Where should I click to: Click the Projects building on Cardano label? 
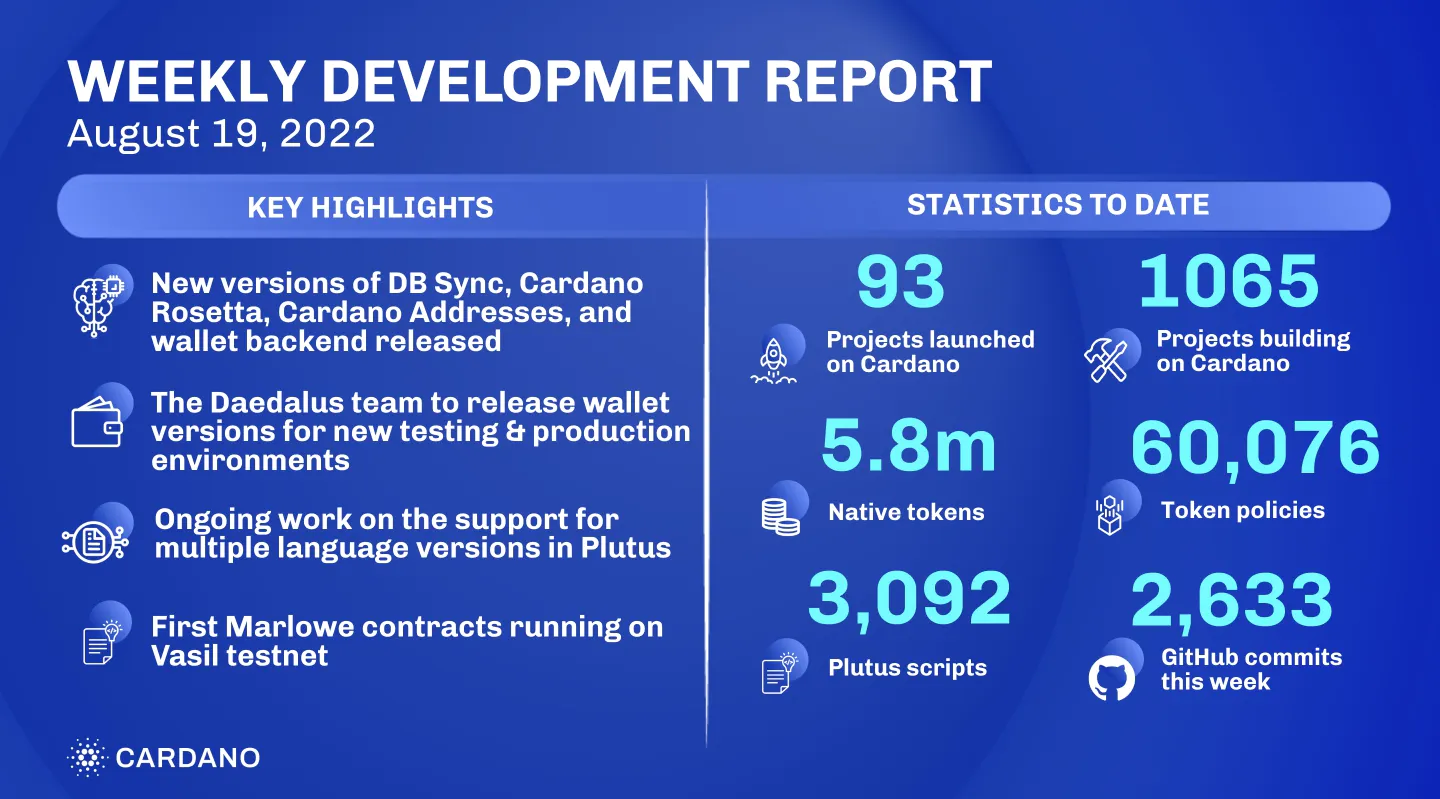point(1253,350)
